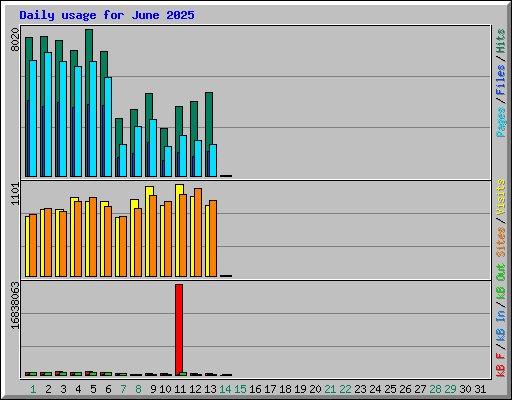Click the orange Sites bar for day 1
512x400 pixels.
coord(33,245)
